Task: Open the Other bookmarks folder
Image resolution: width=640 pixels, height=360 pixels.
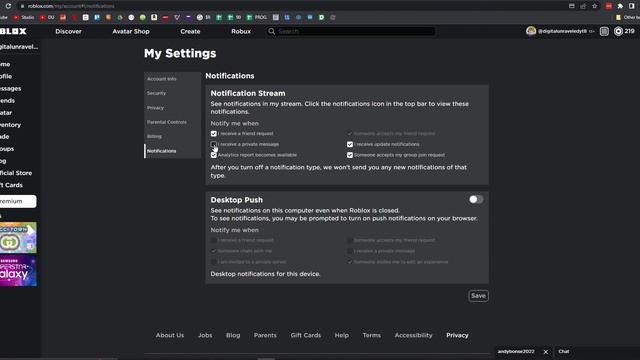Action: (627, 18)
